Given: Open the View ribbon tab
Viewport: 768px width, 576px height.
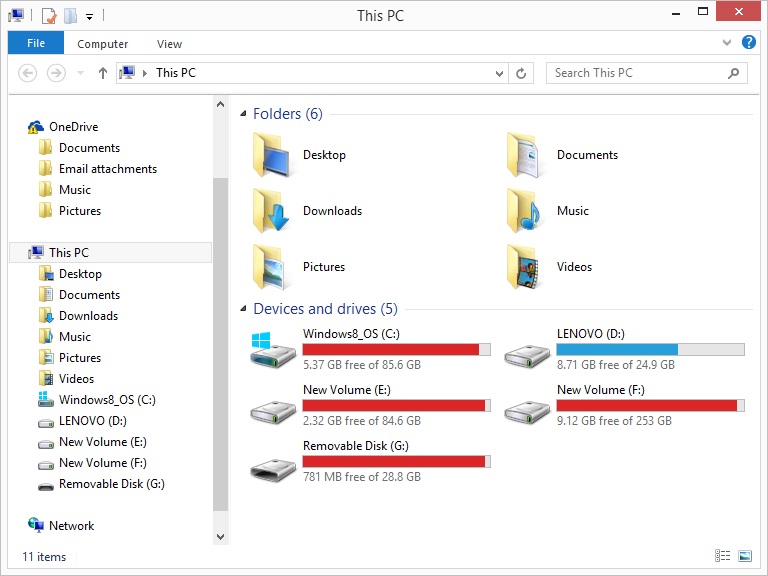Looking at the screenshot, I should 169,44.
